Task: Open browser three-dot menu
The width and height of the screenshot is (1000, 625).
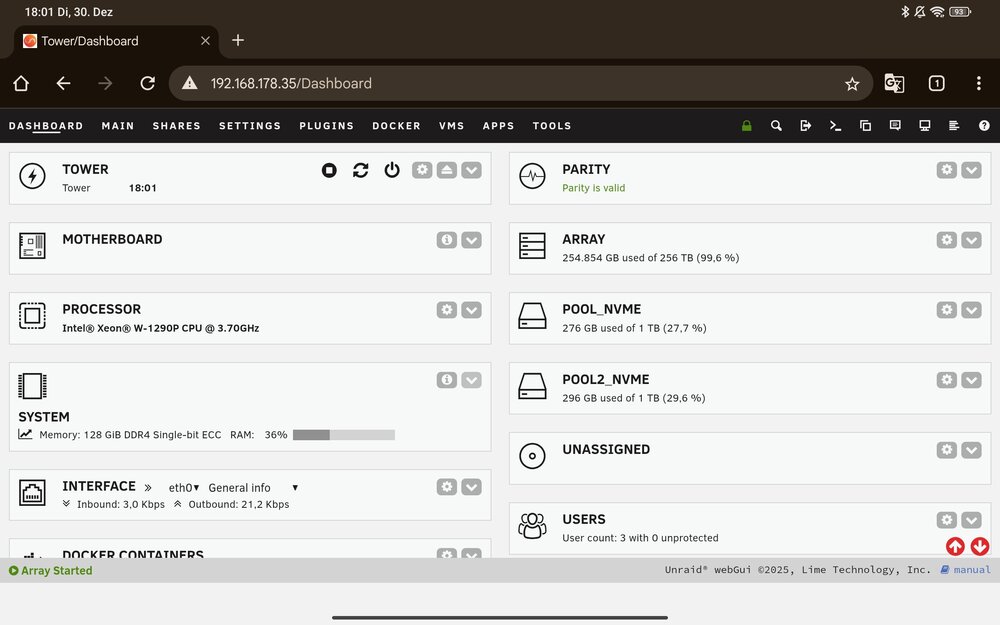Action: pyautogui.click(x=978, y=84)
